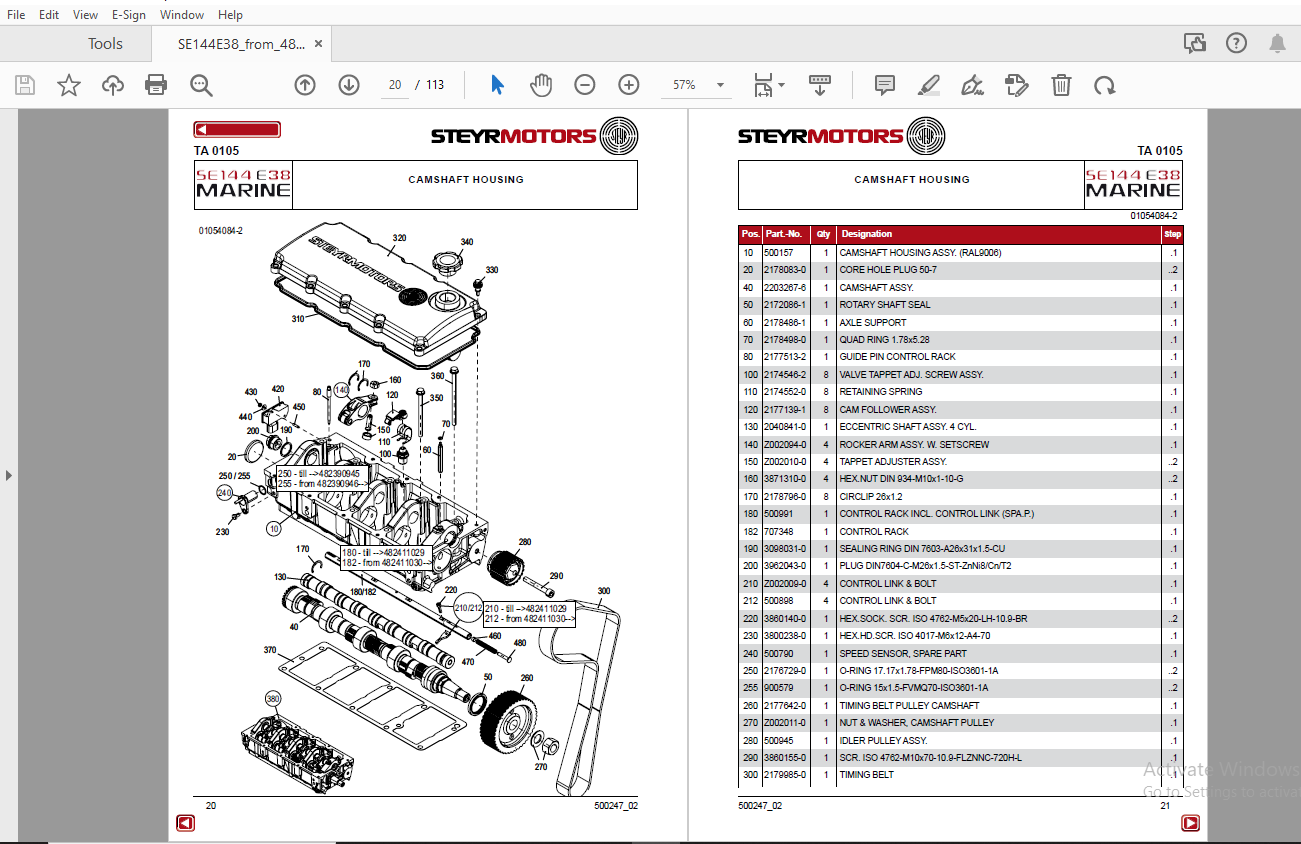Viewport: 1301px width, 844px height.
Task: Open the find text magnifier tool
Action: (201, 85)
